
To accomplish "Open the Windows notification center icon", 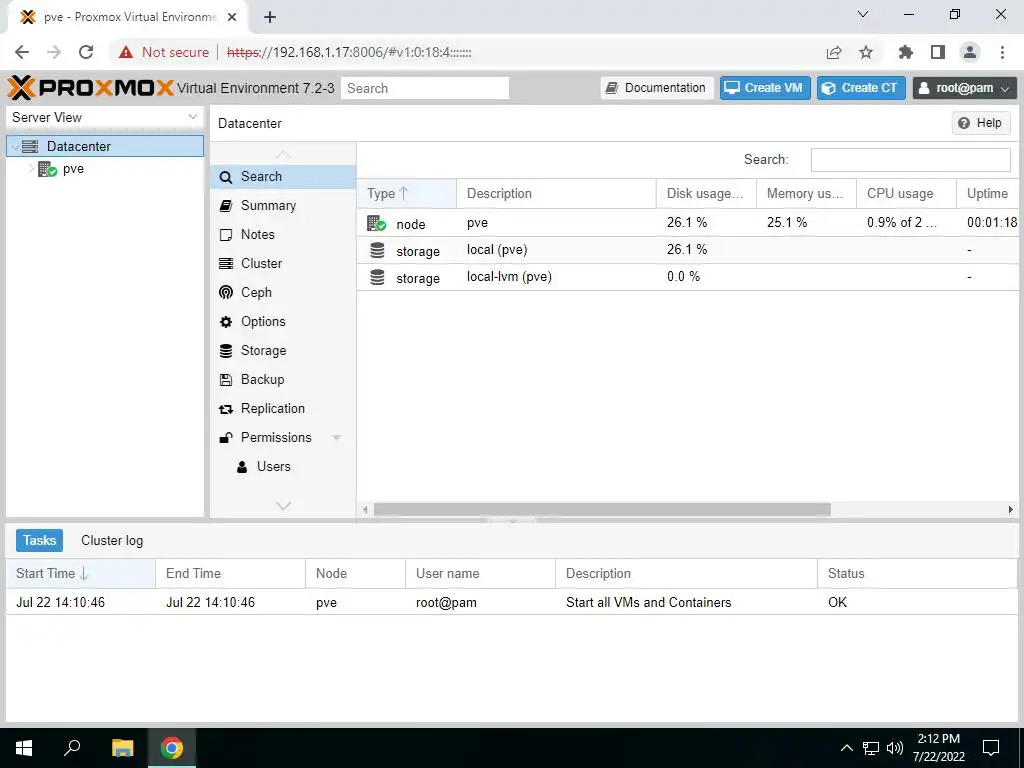I will tap(991, 748).
